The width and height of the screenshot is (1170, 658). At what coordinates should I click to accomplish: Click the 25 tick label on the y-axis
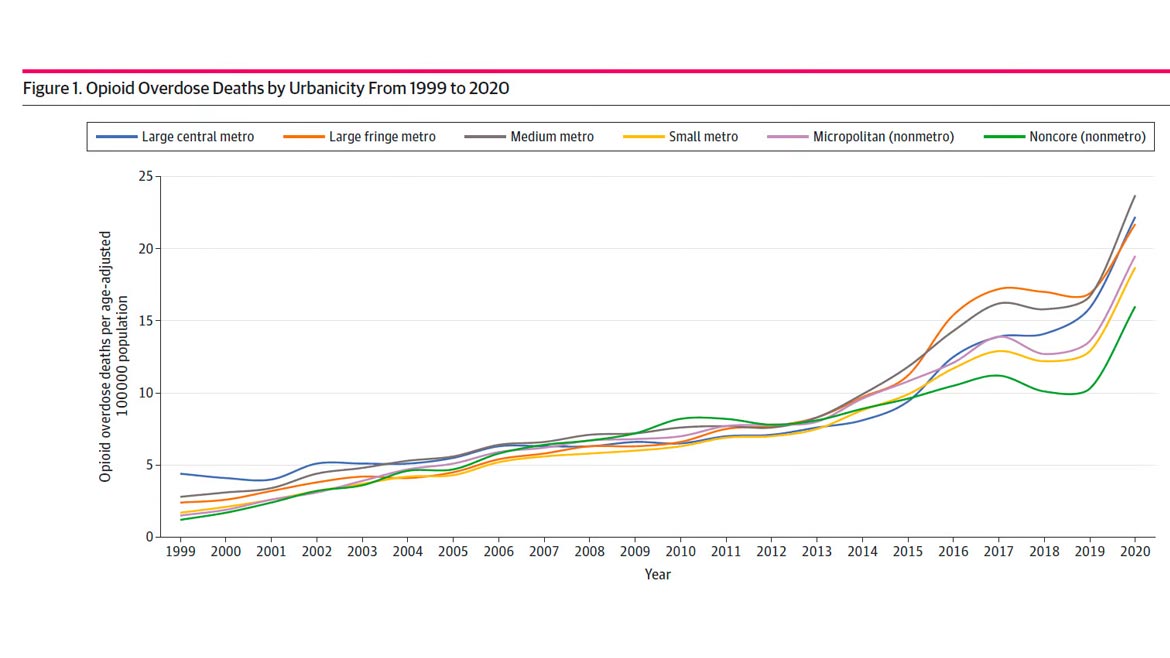145,177
